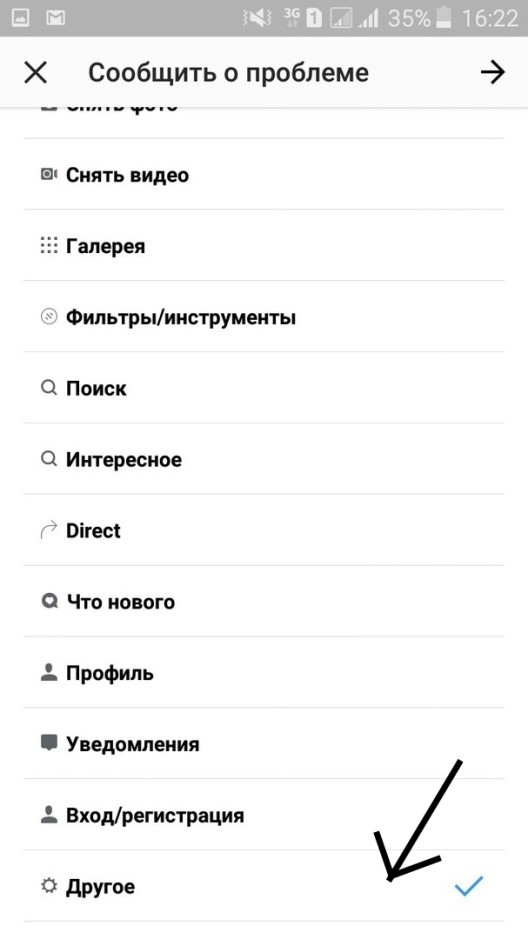Image resolution: width=528 pixels, height=939 pixels.
Task: Click the magnifier icon next to Поиск
Action: (x=48, y=388)
